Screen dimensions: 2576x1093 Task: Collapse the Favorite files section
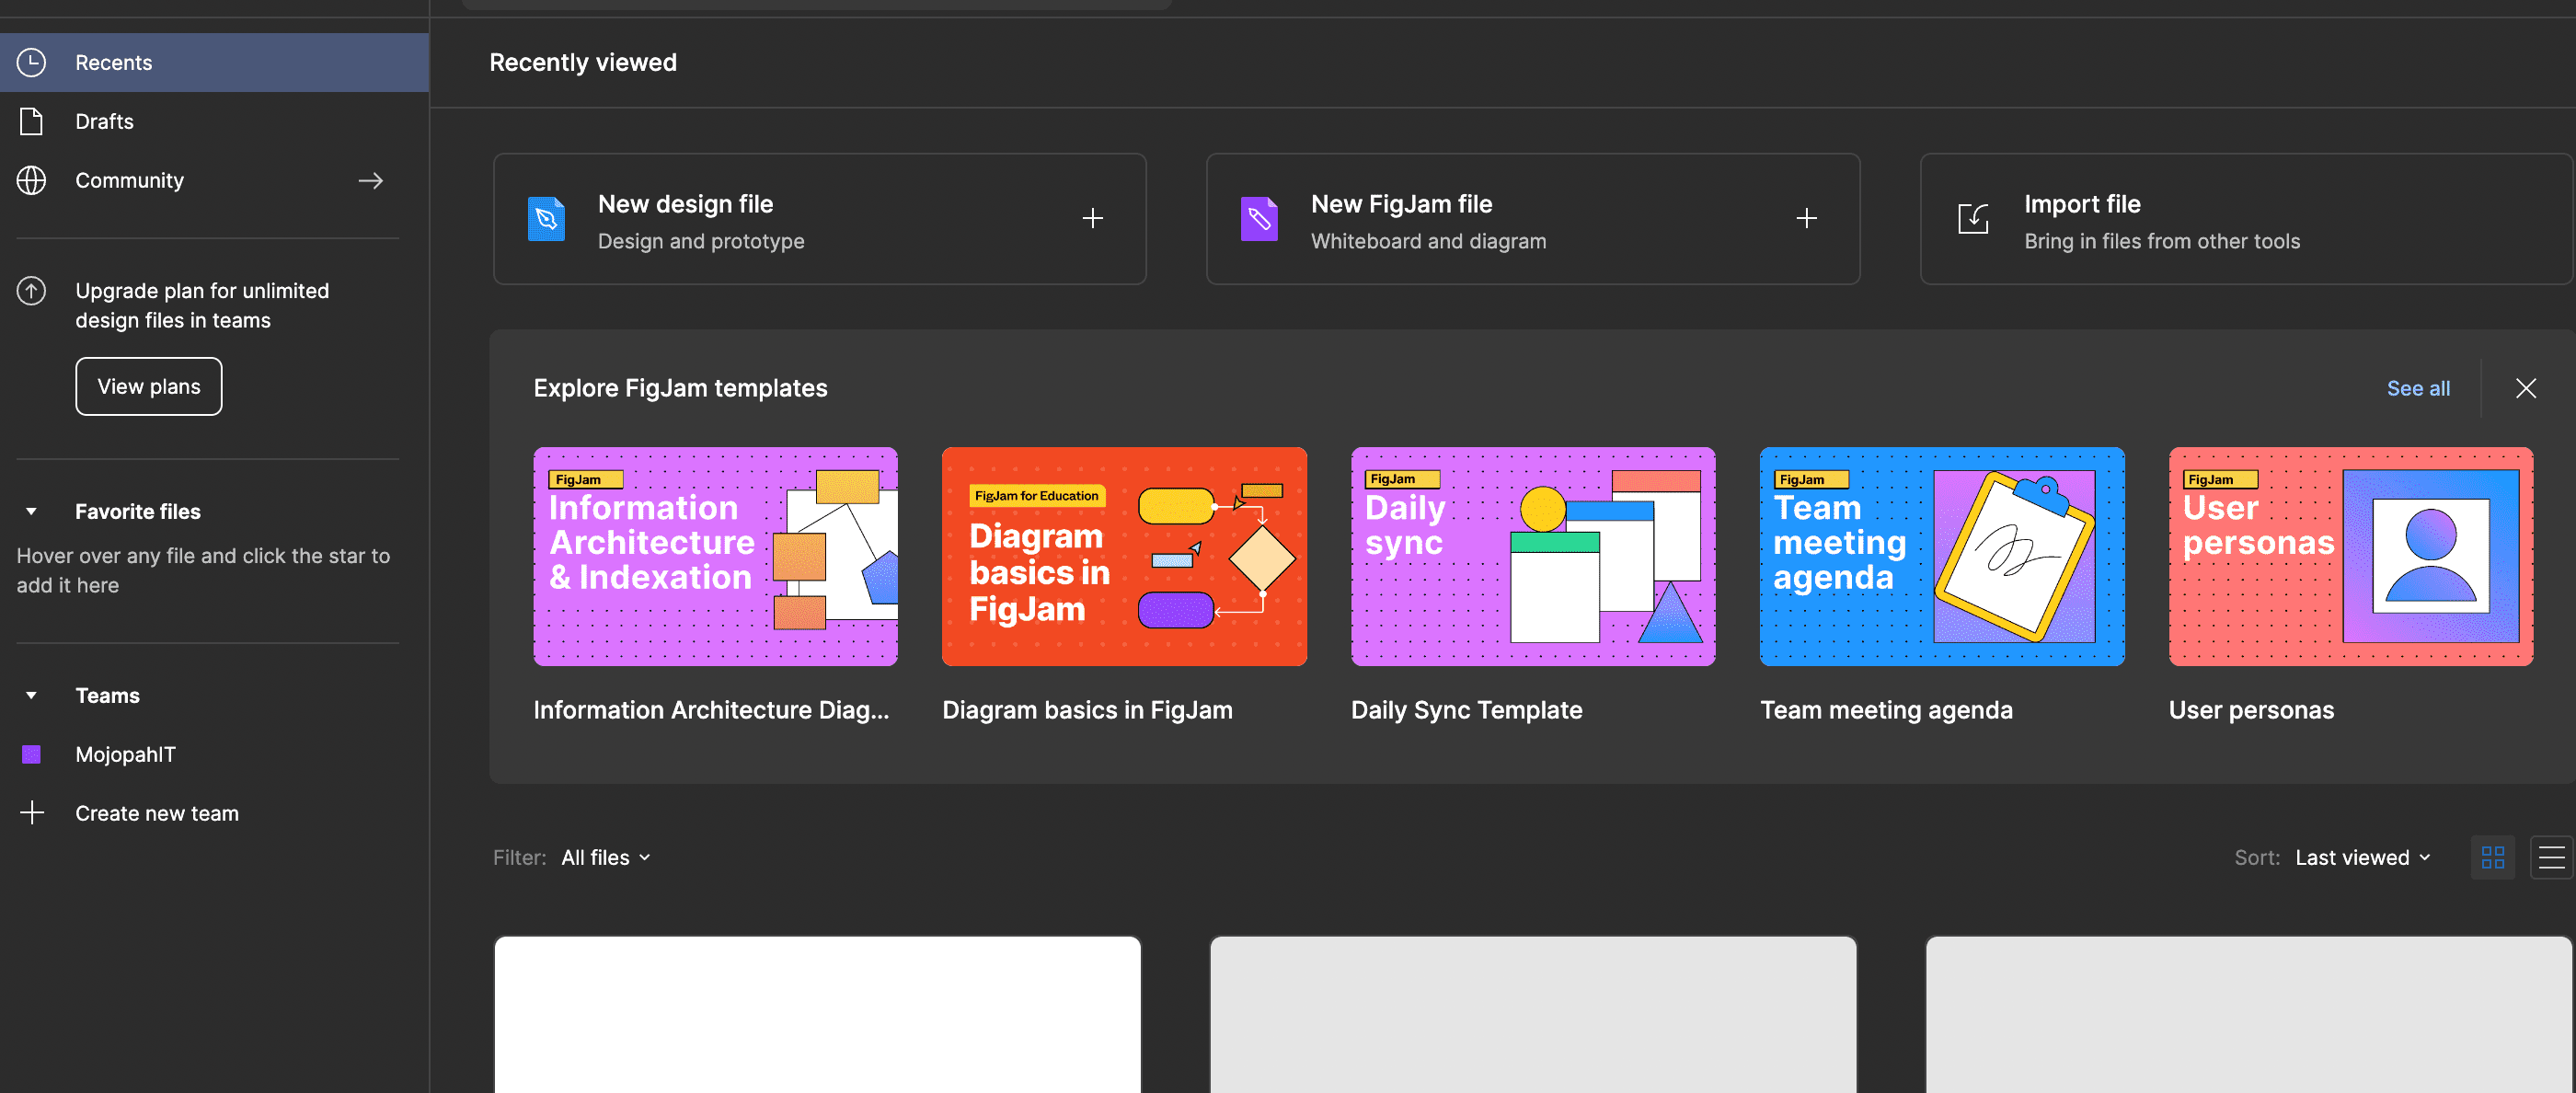[x=31, y=511]
